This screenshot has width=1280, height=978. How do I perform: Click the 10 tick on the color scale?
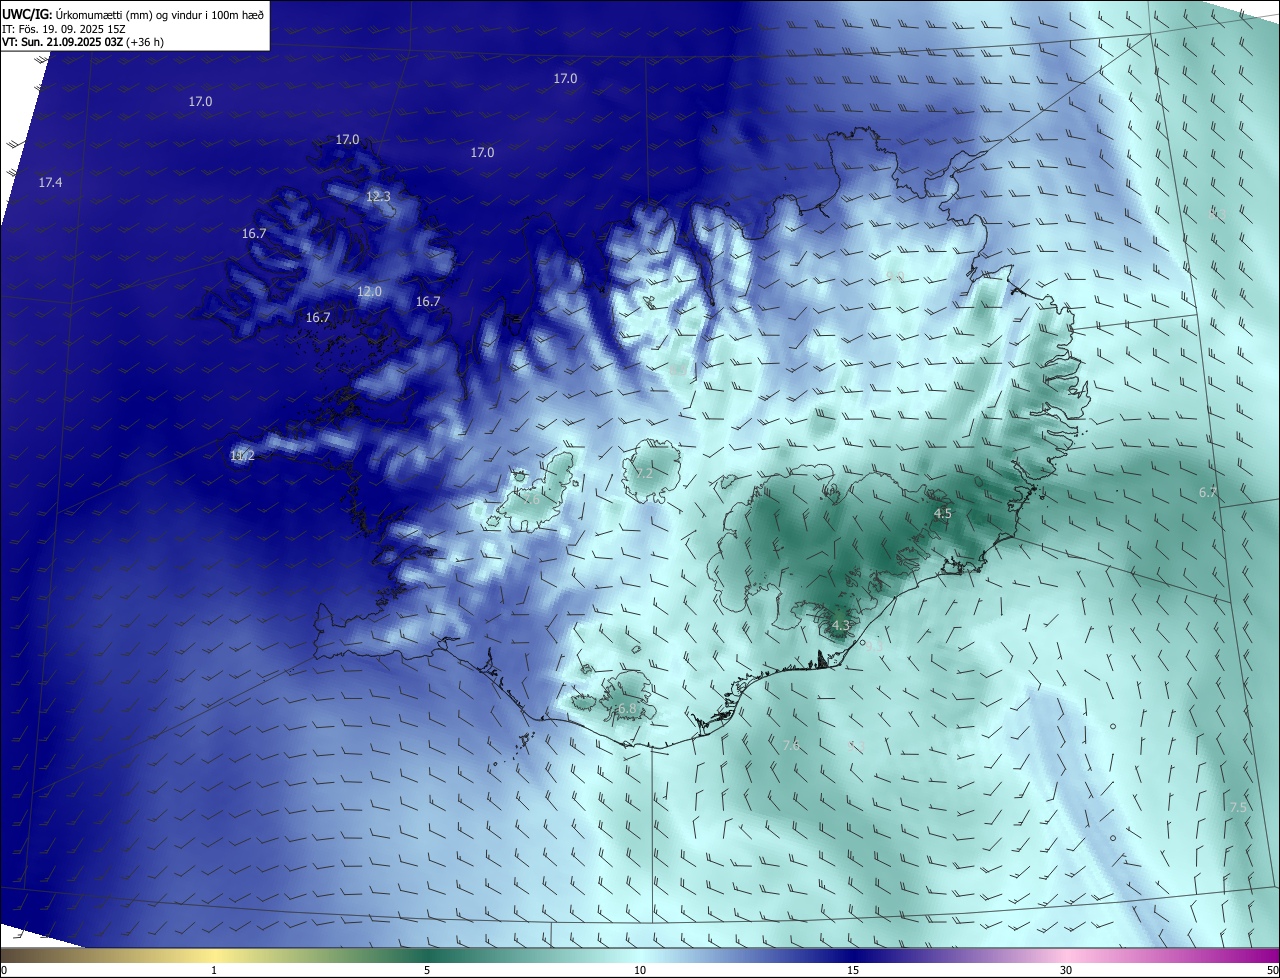coord(640,970)
